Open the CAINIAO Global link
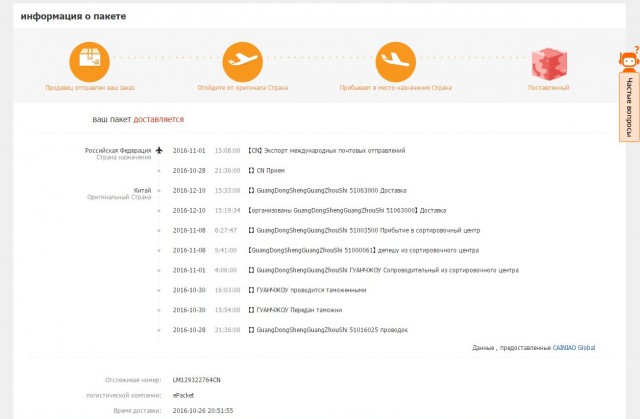Image resolution: width=640 pixels, height=419 pixels. point(574,348)
